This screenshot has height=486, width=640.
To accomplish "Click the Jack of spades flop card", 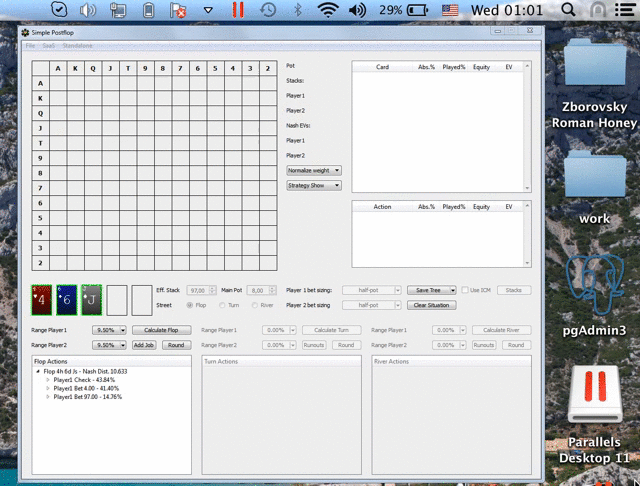I will tap(92, 300).
